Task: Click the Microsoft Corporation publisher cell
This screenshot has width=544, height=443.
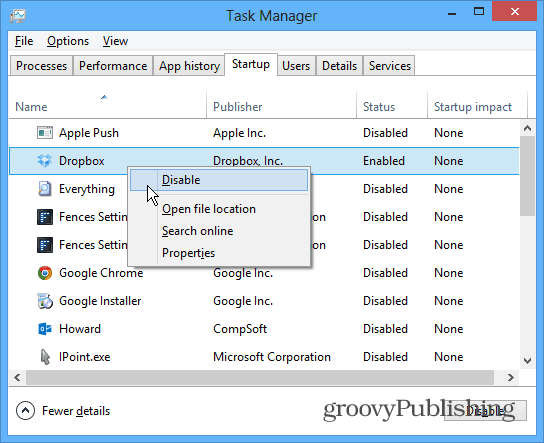Action: 272,357
